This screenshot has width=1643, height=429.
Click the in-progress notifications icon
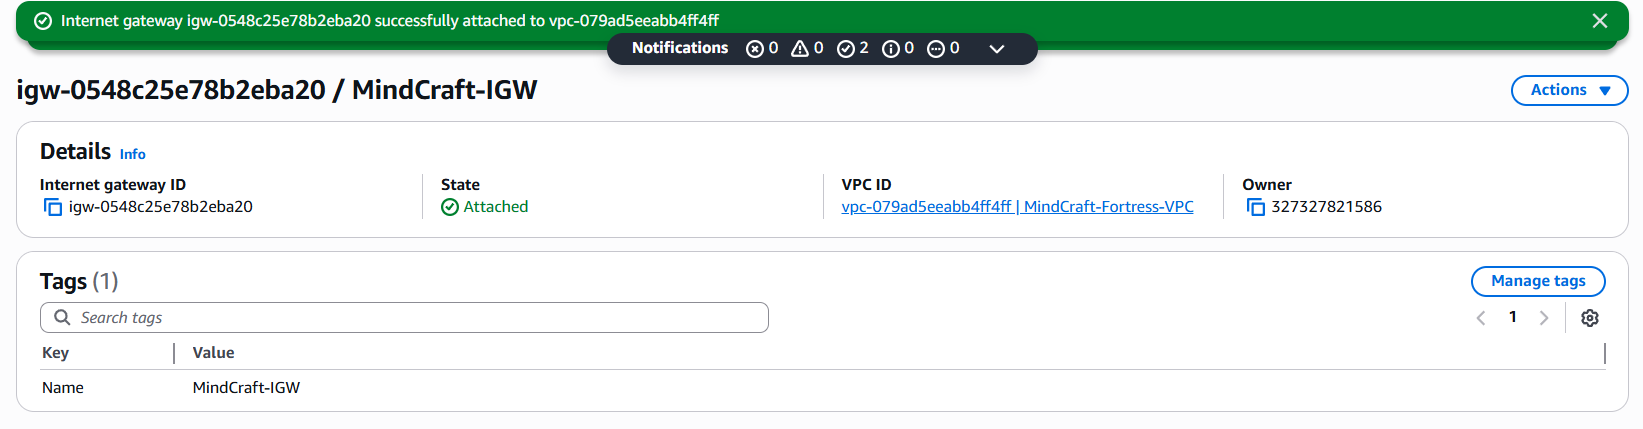(x=936, y=48)
